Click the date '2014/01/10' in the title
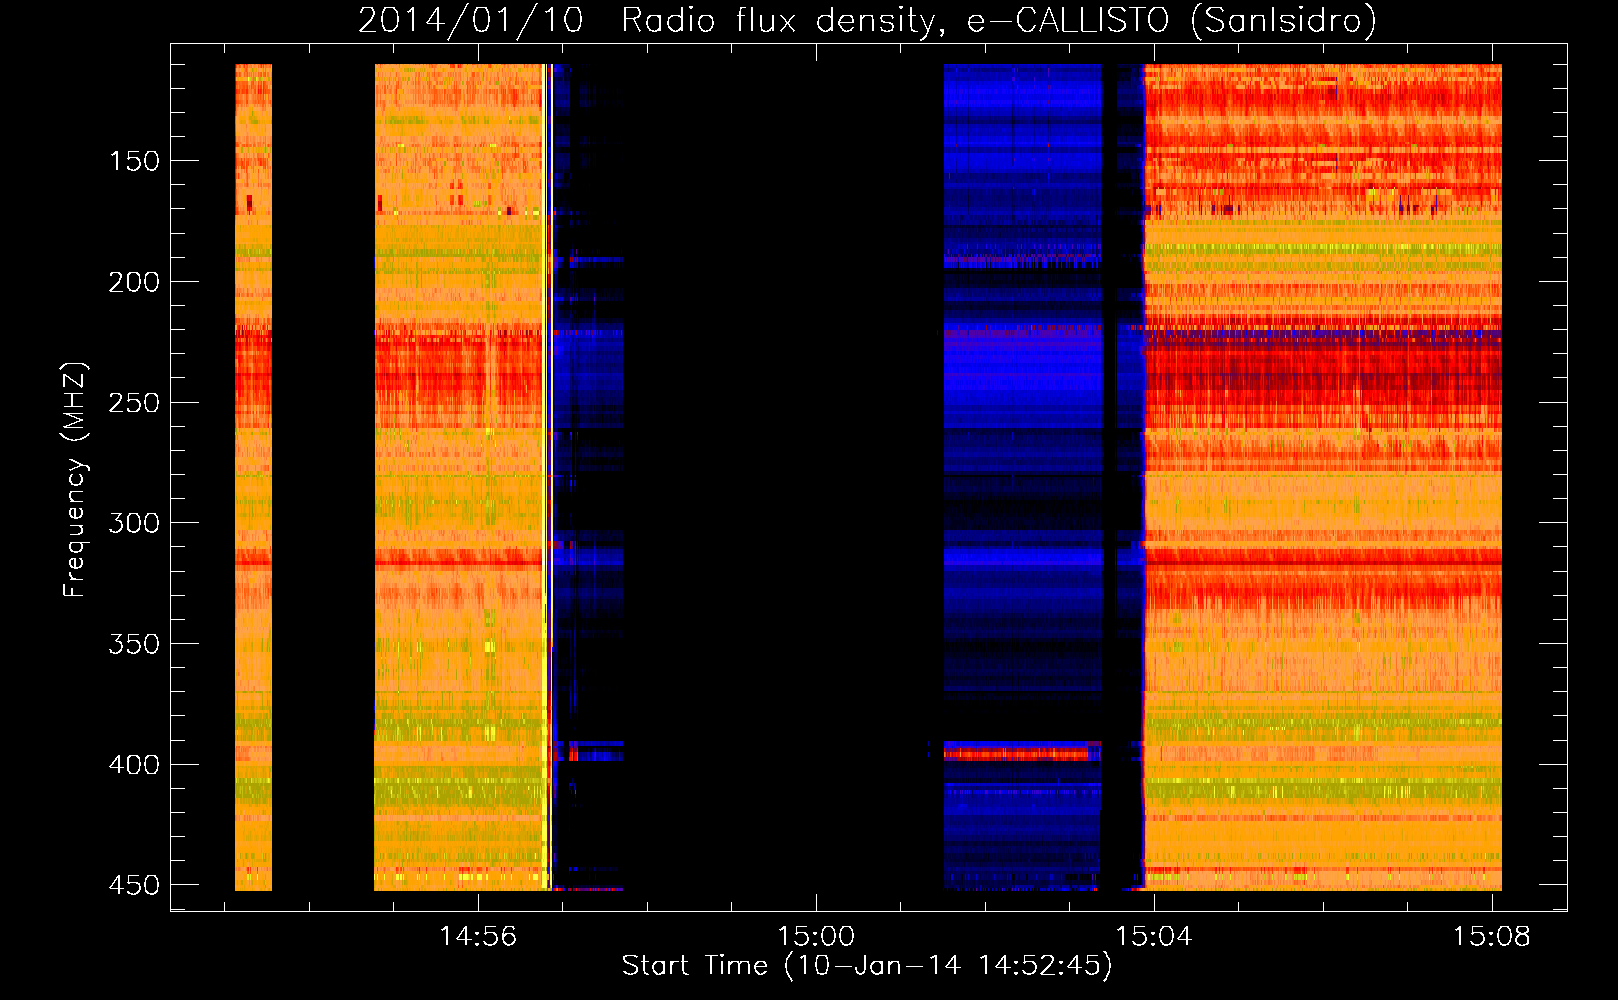Viewport: 1618px width, 1000px height. [471, 20]
